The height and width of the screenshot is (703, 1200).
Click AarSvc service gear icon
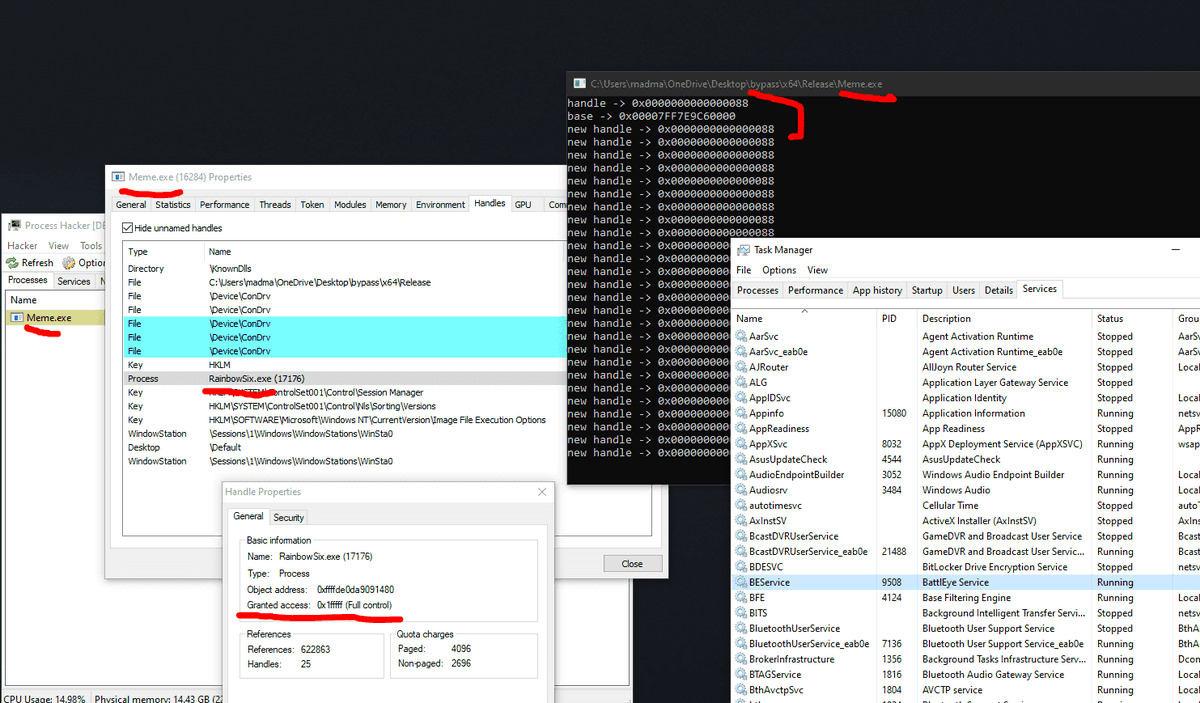pyautogui.click(x=741, y=337)
